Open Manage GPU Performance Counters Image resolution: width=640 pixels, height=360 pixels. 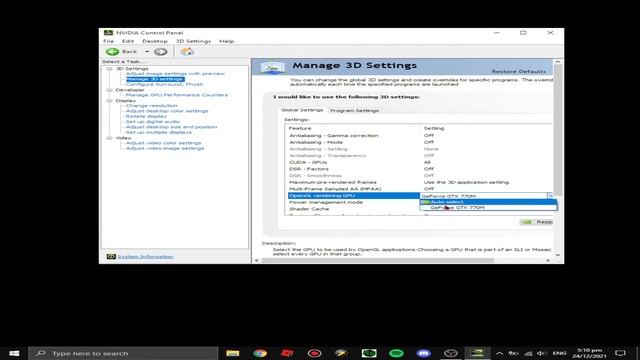177,95
